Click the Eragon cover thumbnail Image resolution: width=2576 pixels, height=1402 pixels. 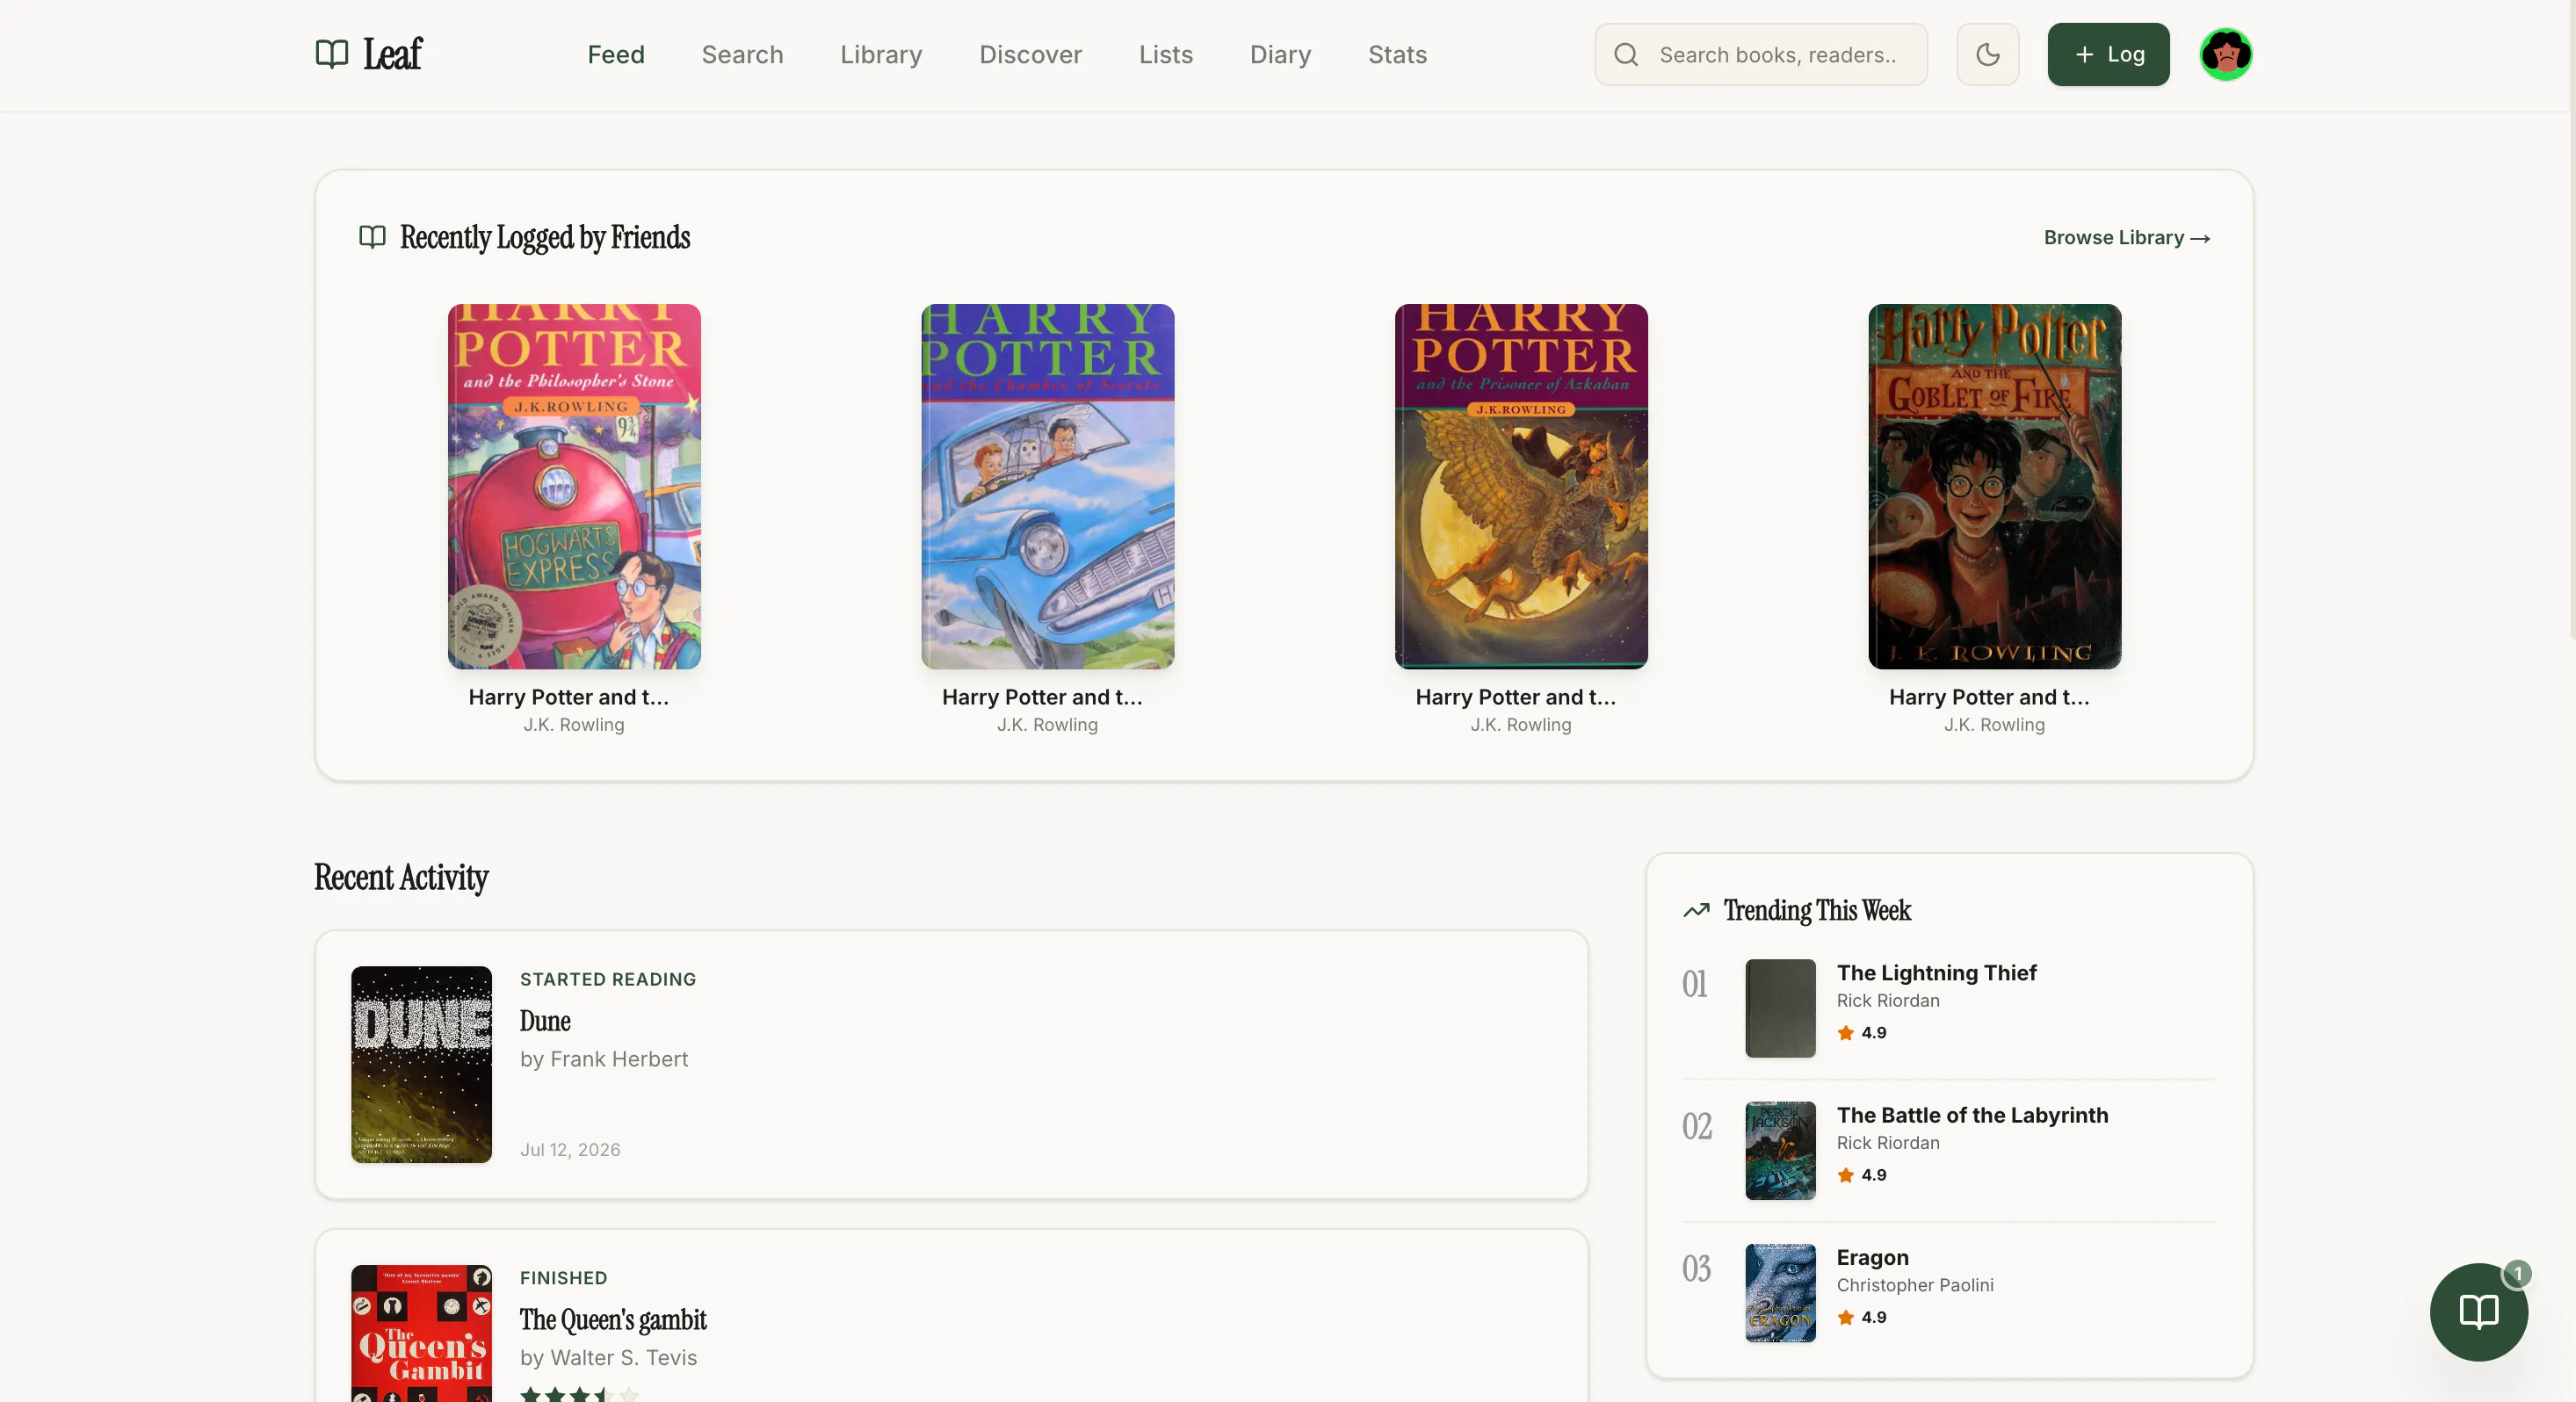(1780, 1292)
